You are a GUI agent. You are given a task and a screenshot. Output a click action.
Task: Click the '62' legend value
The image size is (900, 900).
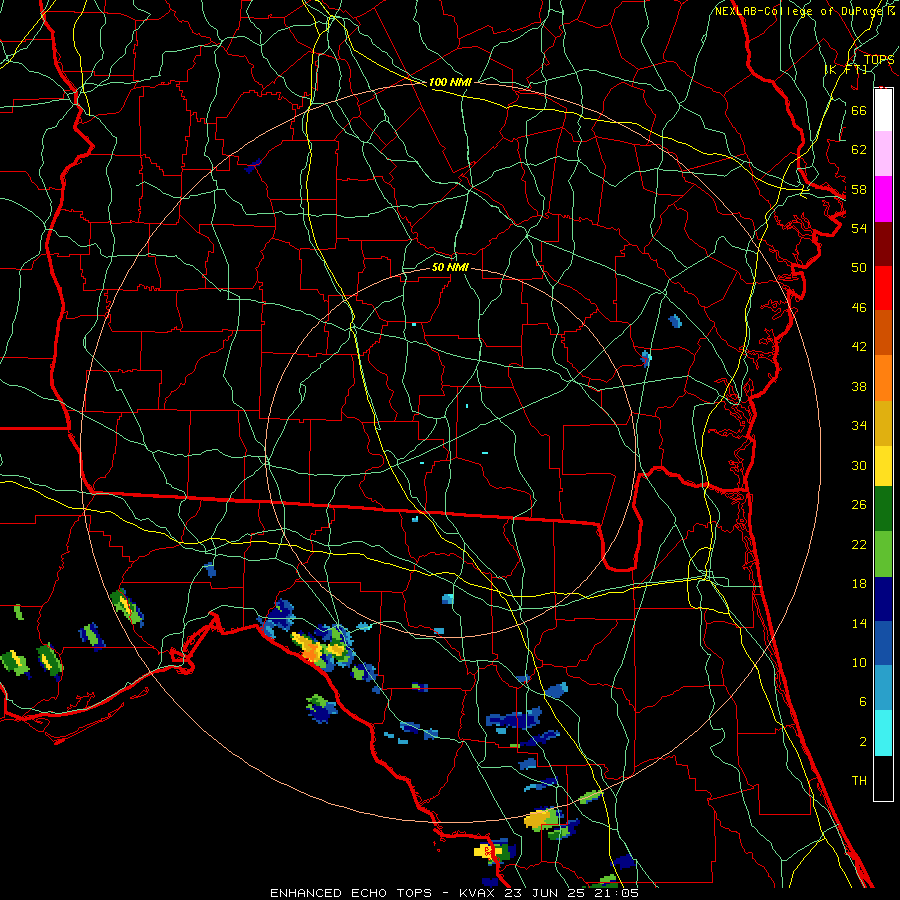point(859,150)
